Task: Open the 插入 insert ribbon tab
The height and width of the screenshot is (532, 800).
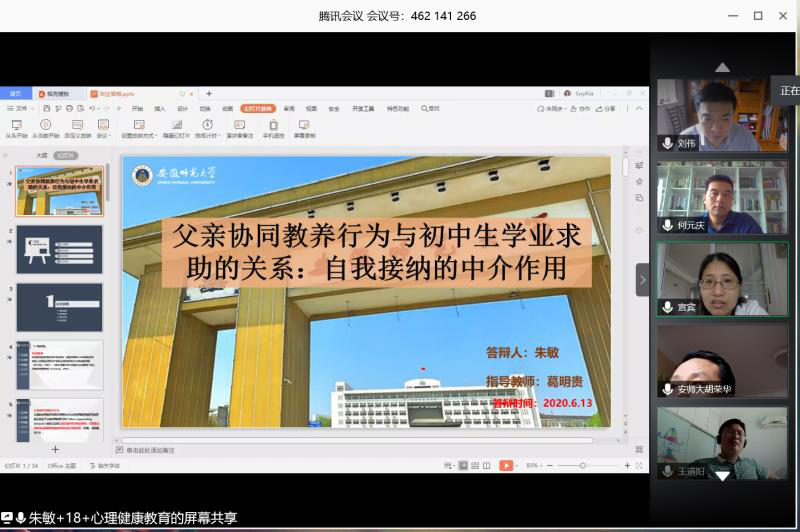Action: [159, 108]
